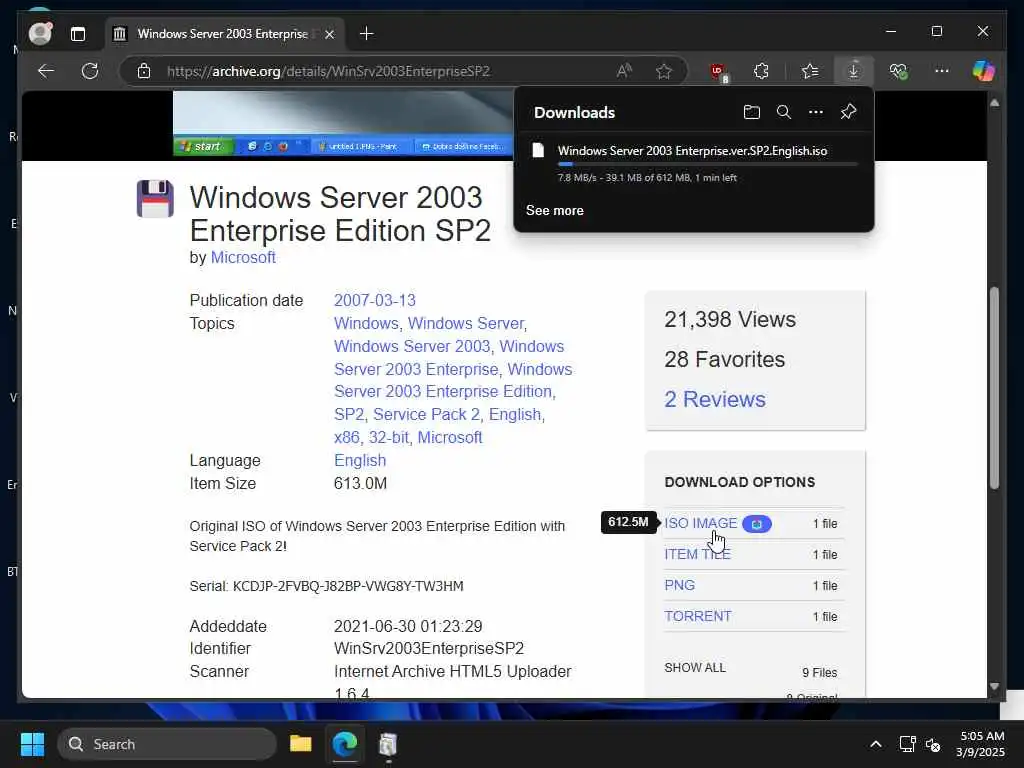This screenshot has width=1024, height=768.
Task: Close the Windows Server 2003 Enterprise tab
Action: 330,34
